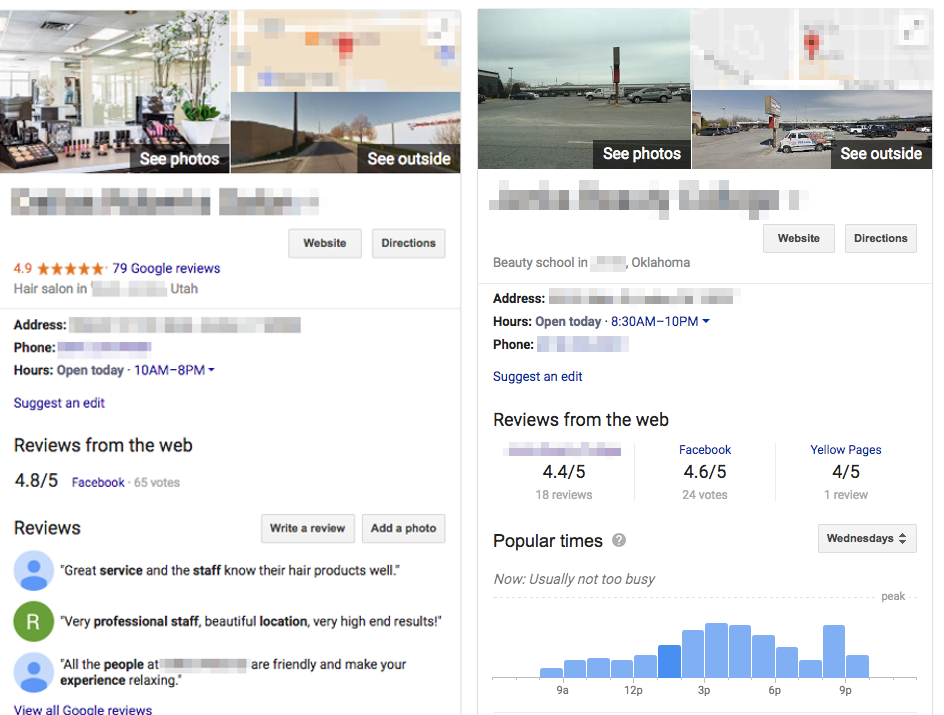Click the third reviewer's blue avatar icon
The height and width of the screenshot is (715, 944).
[34, 672]
